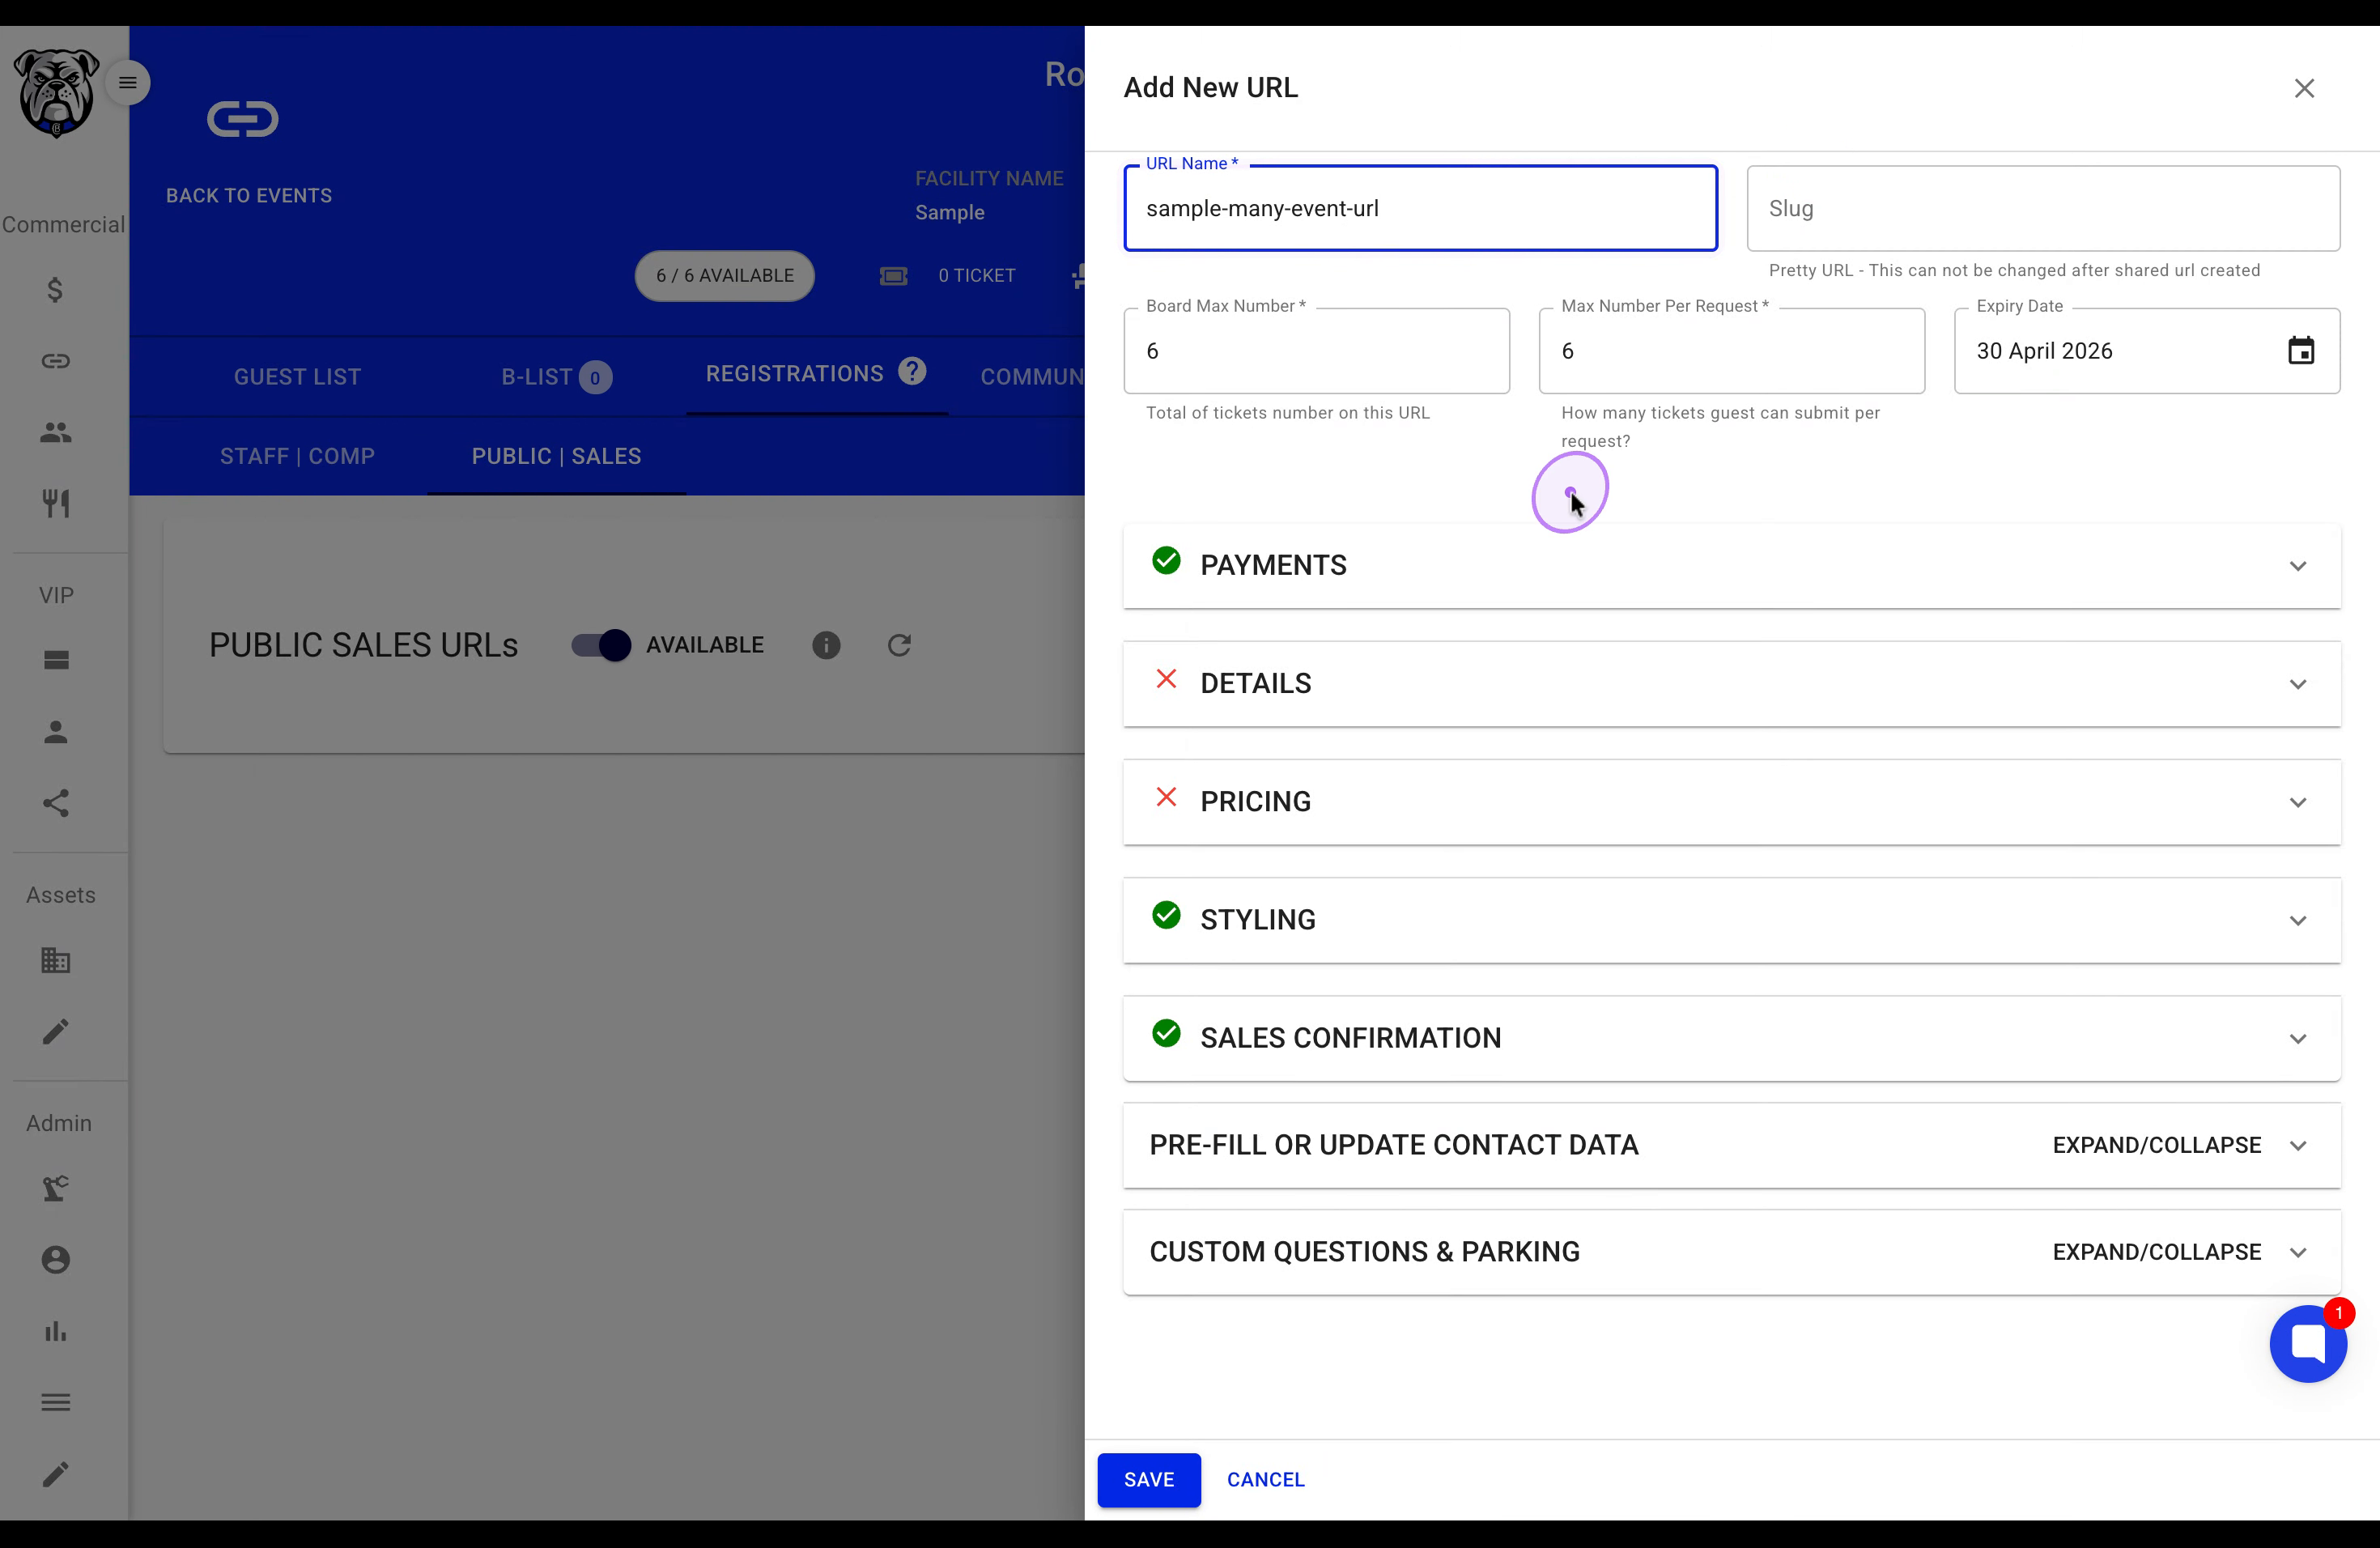
Task: Expand the DETAILS section
Action: click(1731, 683)
